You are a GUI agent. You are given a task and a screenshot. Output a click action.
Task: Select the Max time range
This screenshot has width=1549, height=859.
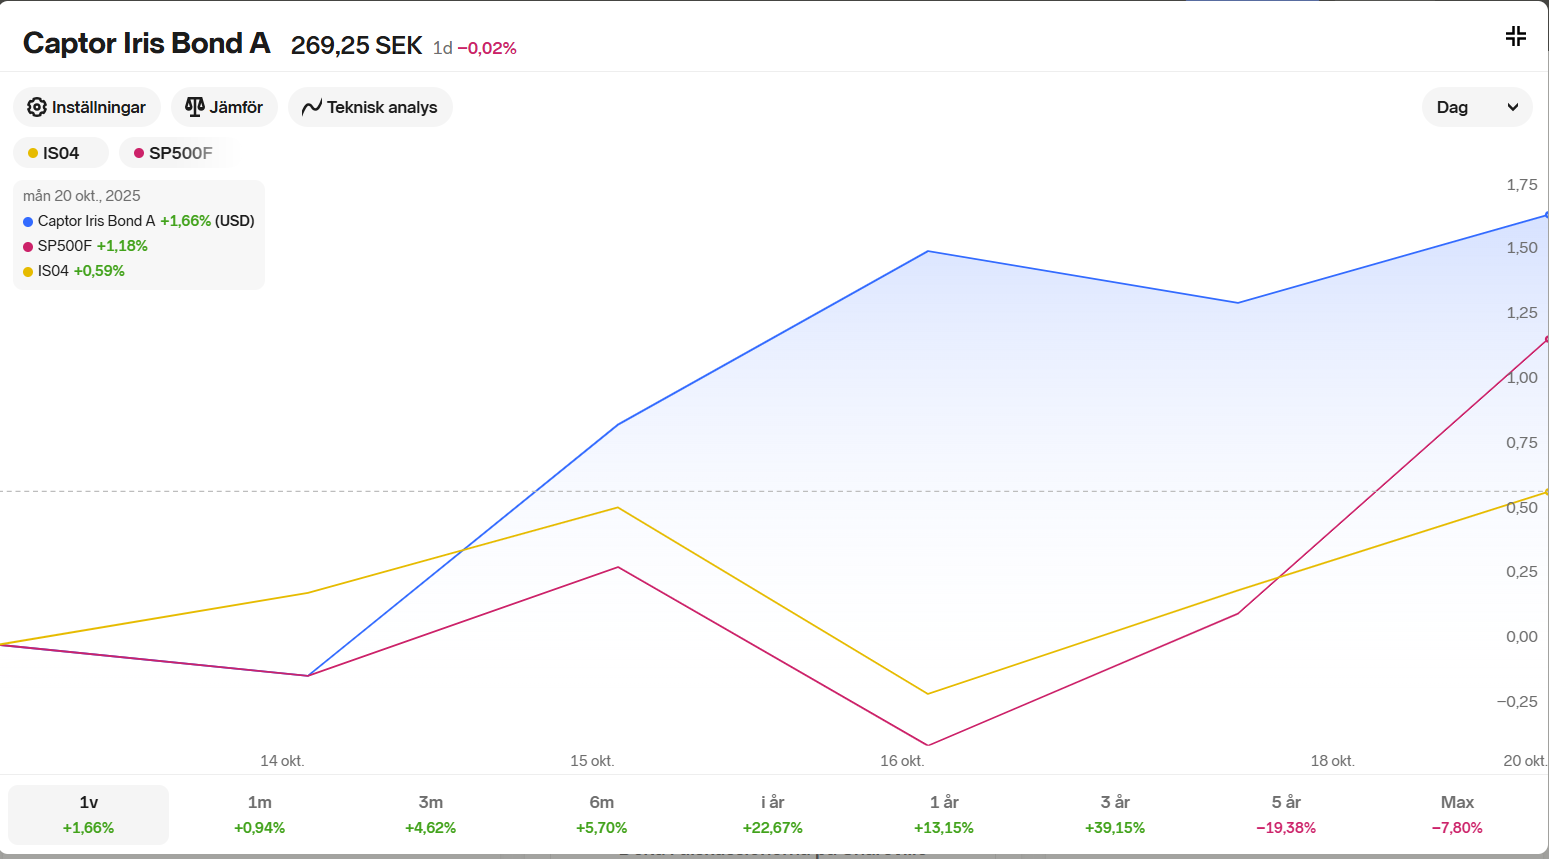coord(1457,814)
